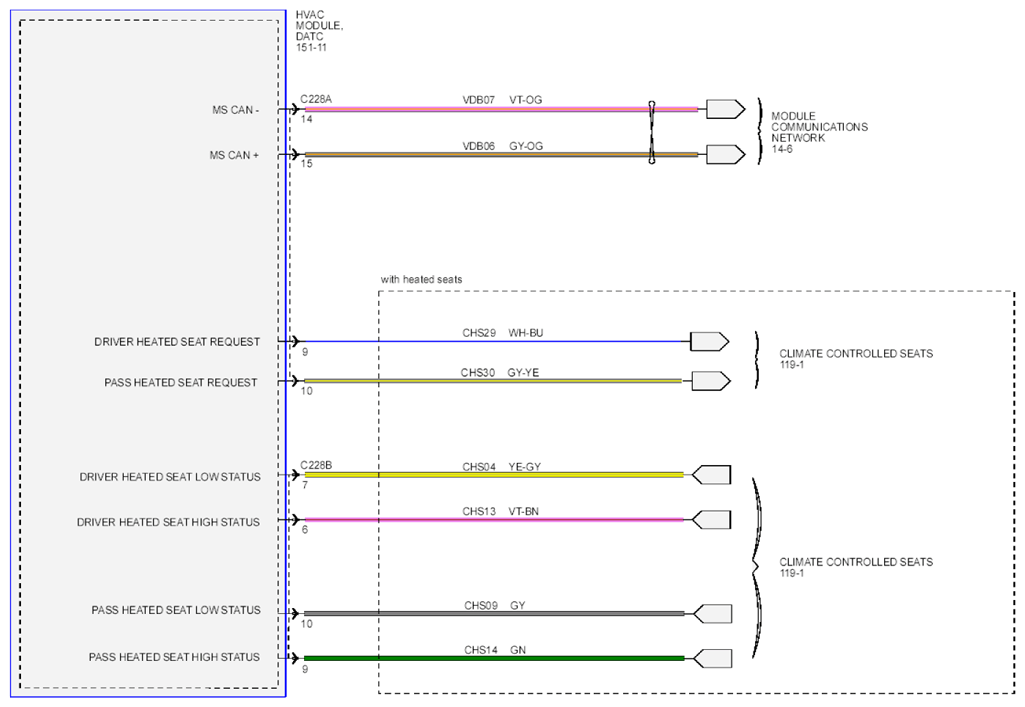This screenshot has height=707, width=1025.
Task: Select pin 9 on pass heated seat high status
Action: [x=305, y=669]
